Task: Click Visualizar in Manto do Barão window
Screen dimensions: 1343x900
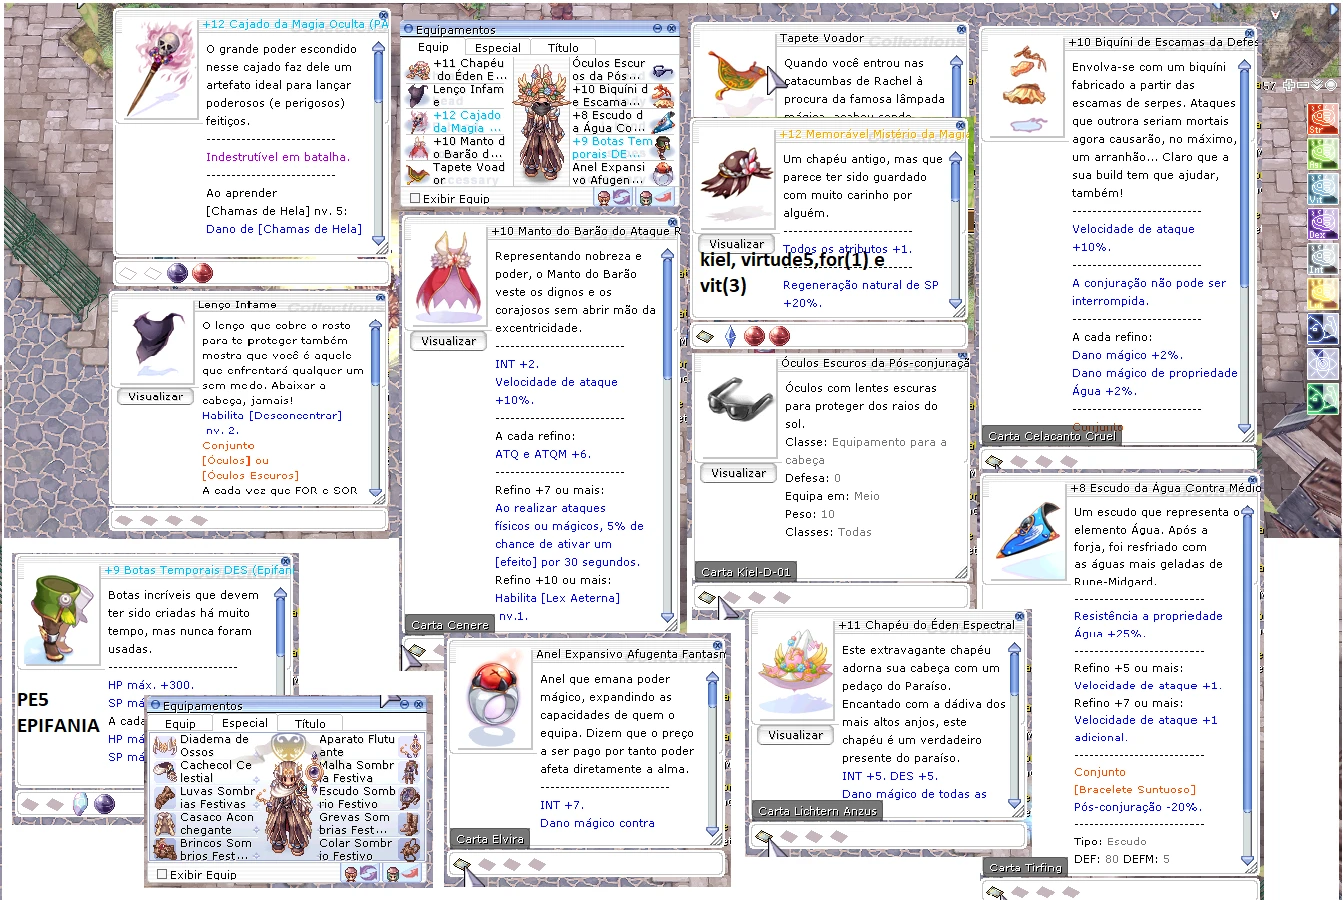Action: pyautogui.click(x=449, y=341)
